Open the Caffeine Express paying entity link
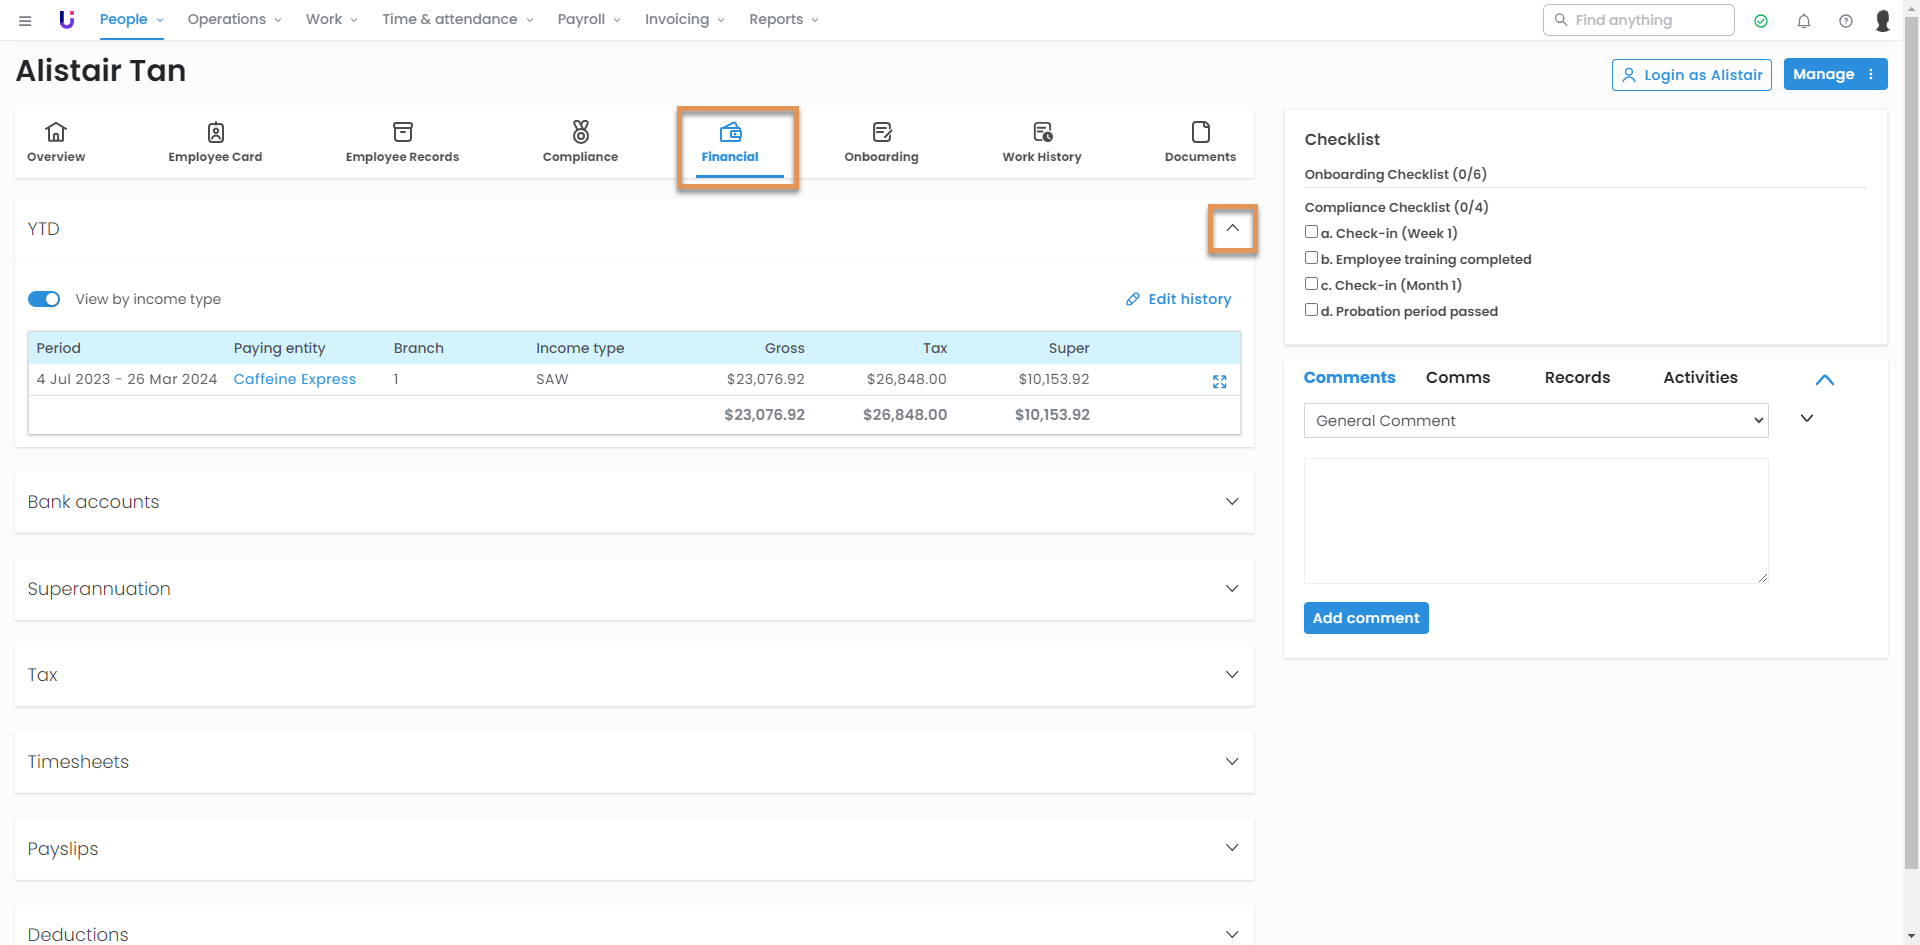 click(x=295, y=379)
